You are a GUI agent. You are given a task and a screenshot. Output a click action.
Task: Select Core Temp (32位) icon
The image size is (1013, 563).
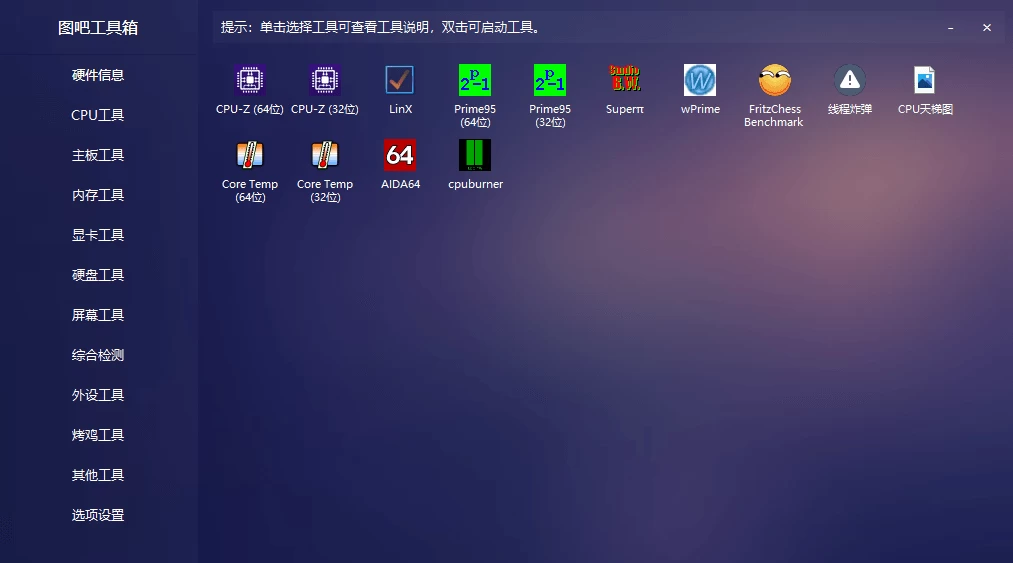pos(325,155)
